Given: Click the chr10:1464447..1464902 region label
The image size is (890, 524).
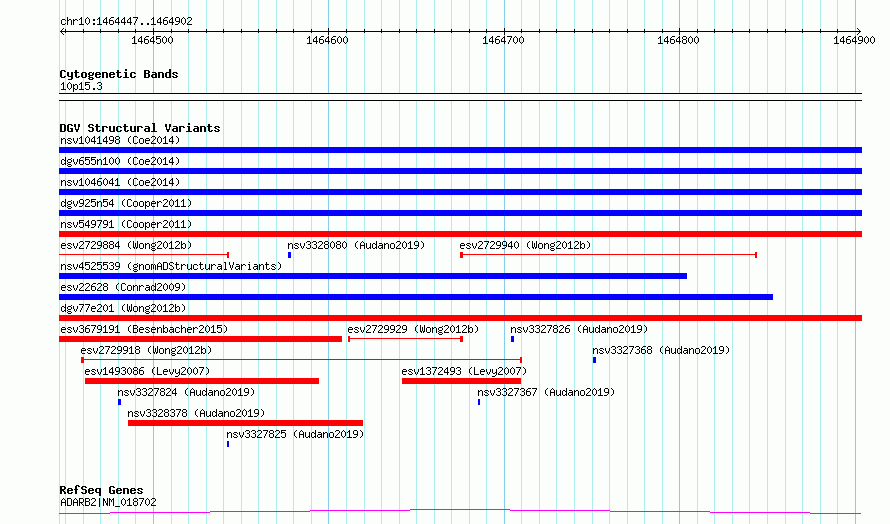Looking at the screenshot, I should pyautogui.click(x=126, y=22).
